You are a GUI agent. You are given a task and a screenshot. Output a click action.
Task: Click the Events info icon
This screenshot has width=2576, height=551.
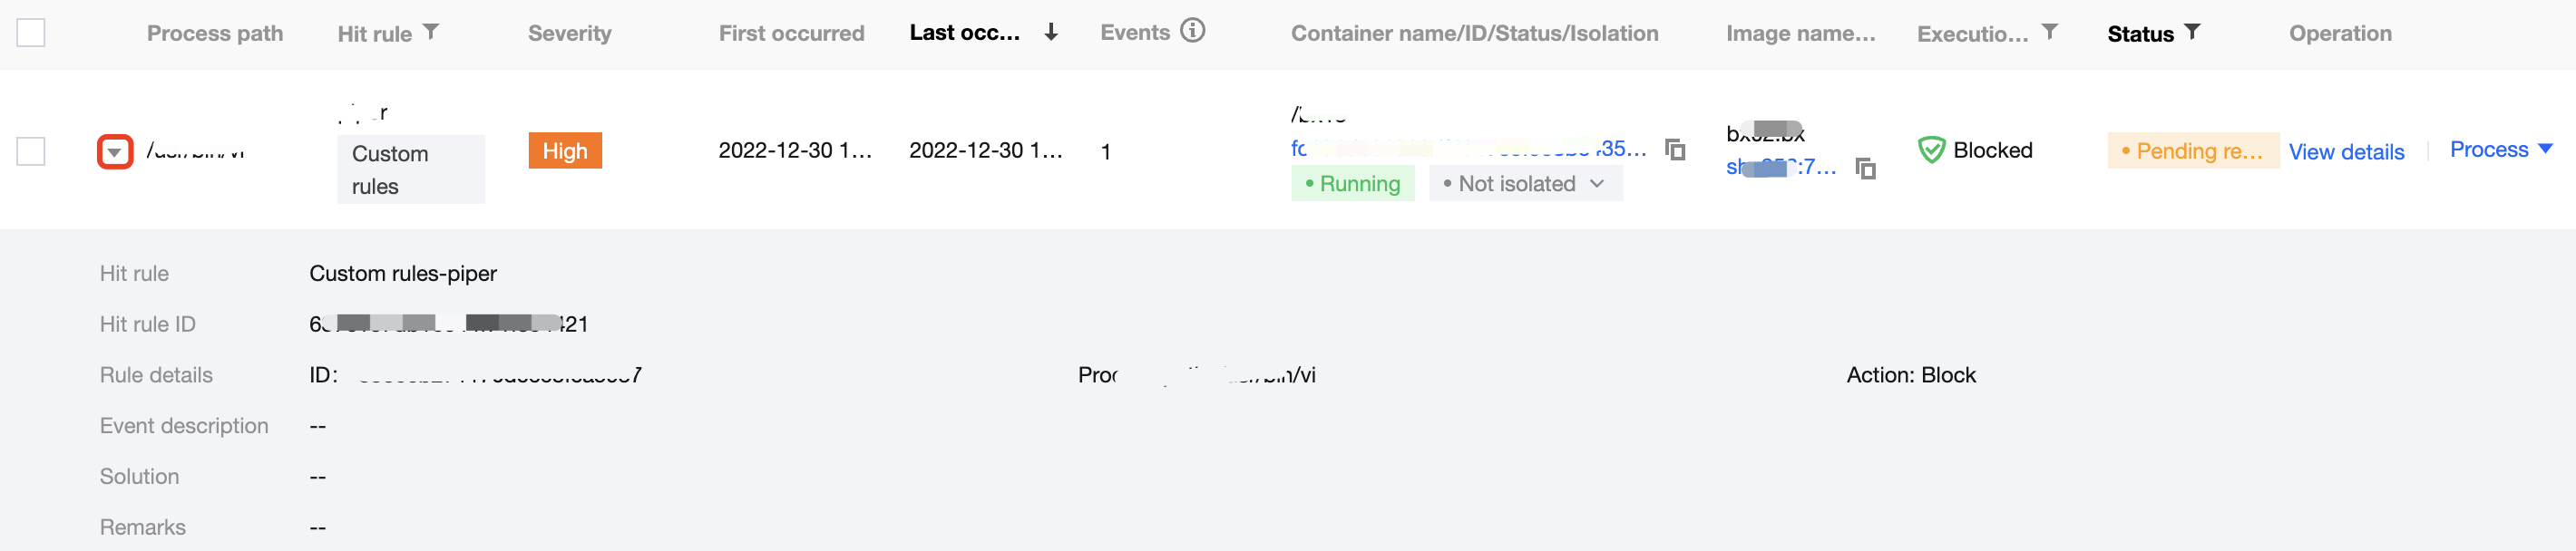coord(1192,31)
